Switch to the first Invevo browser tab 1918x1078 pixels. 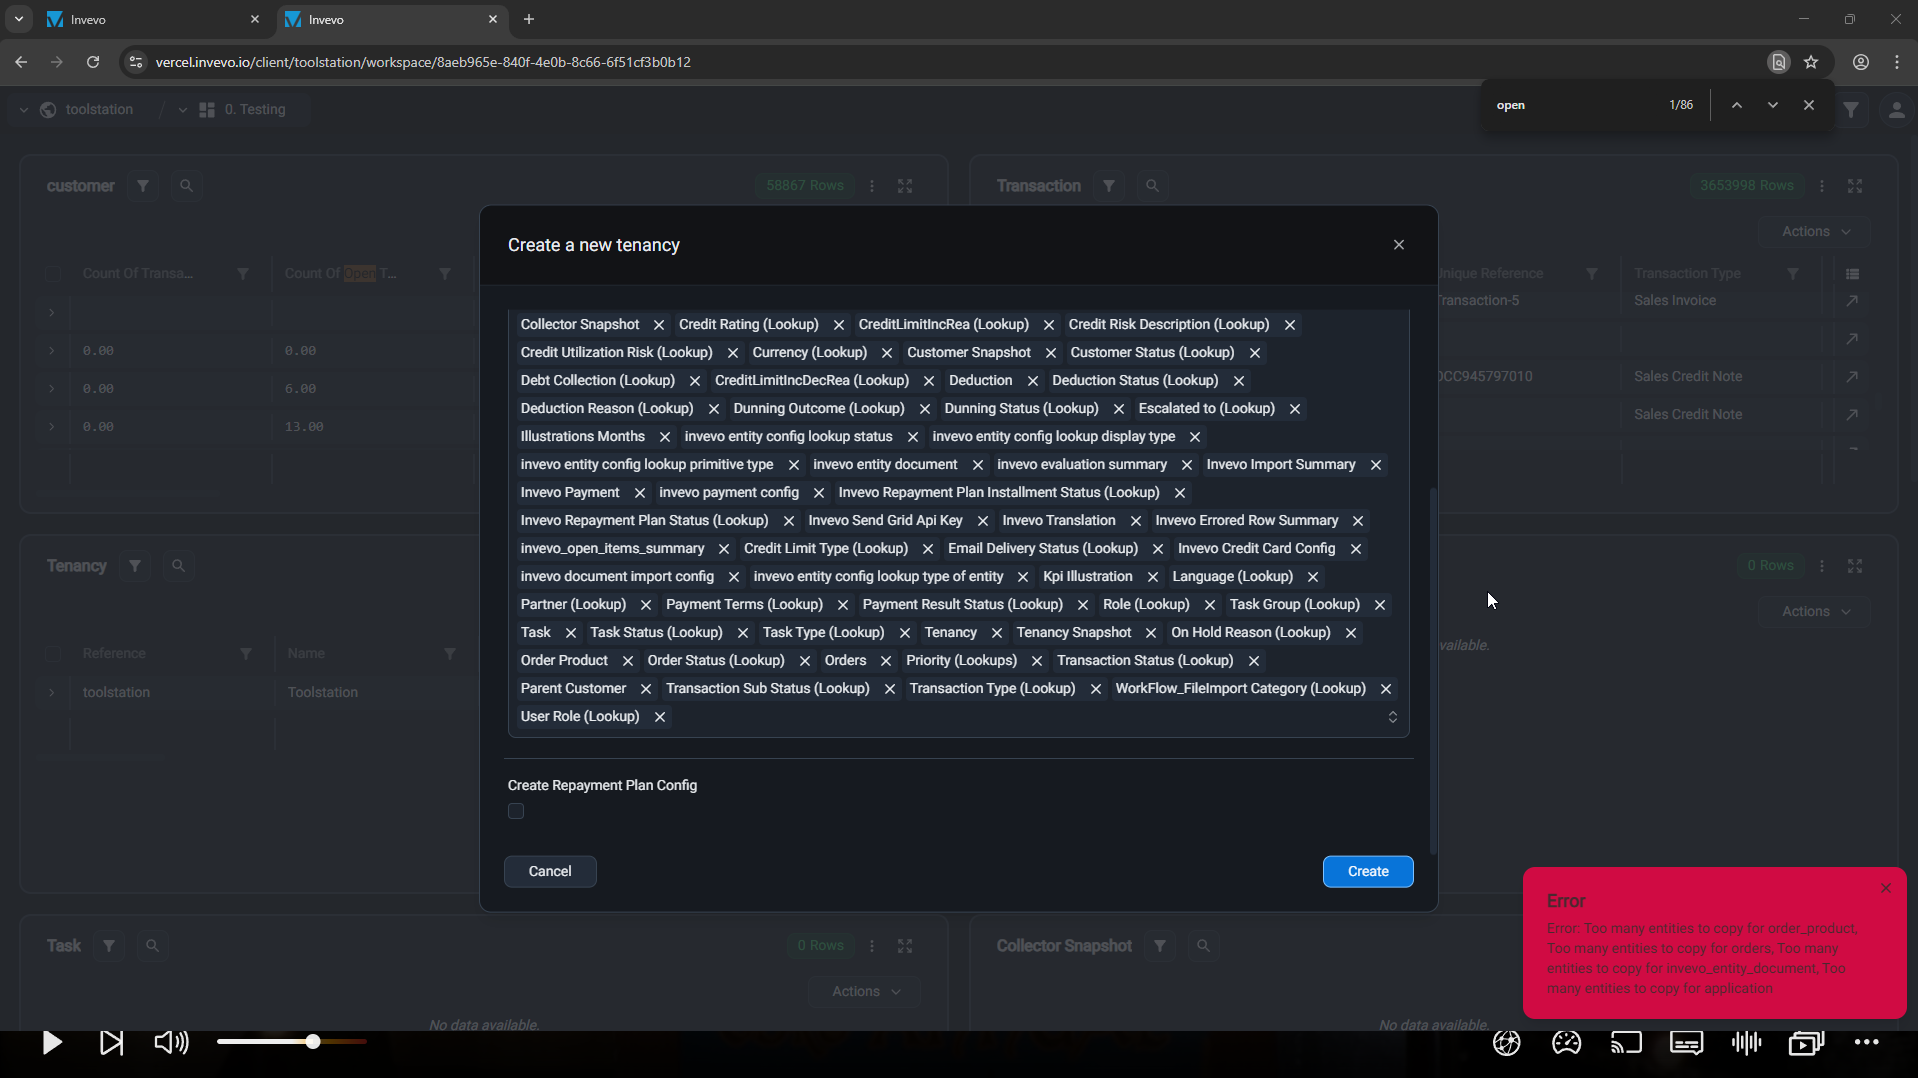coord(152,19)
